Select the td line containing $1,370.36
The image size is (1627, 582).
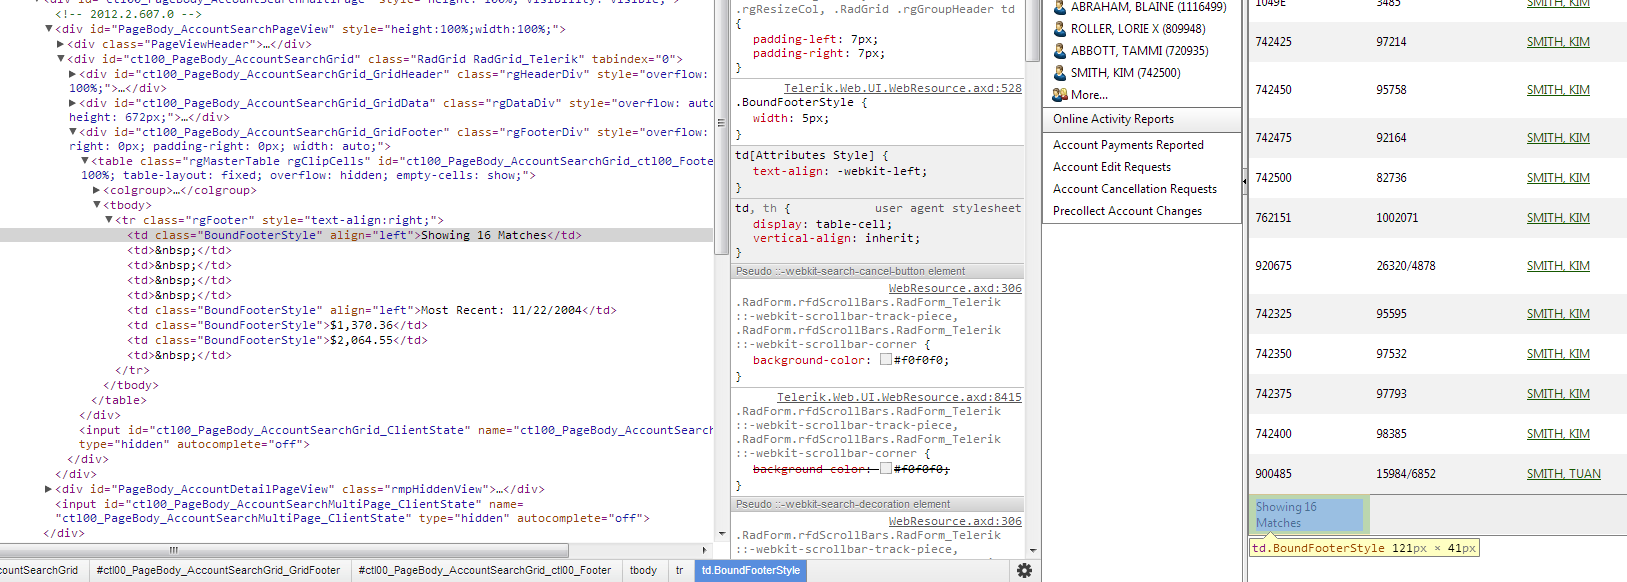pos(278,325)
